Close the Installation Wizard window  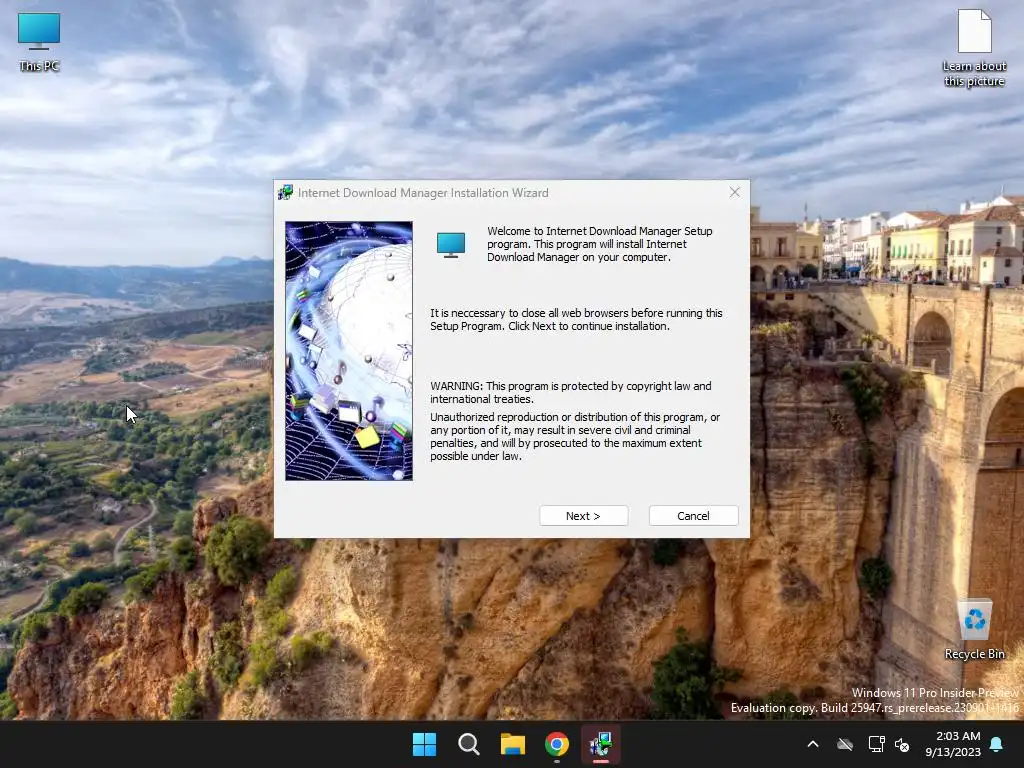coord(735,192)
